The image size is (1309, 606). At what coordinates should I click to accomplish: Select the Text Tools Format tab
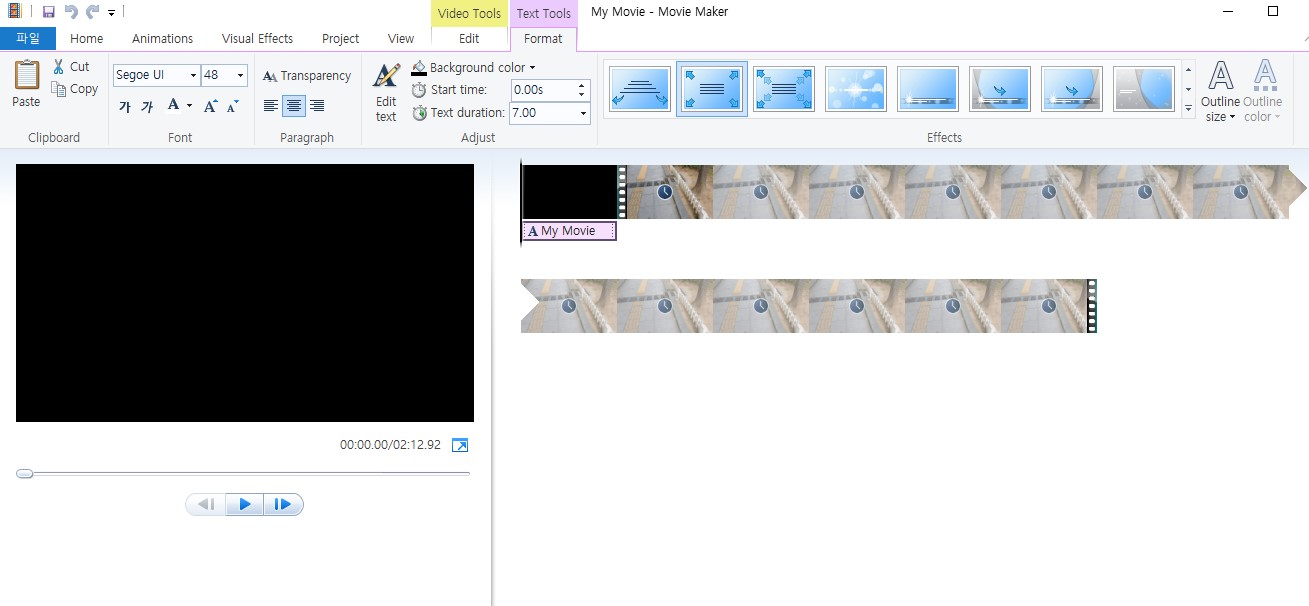tap(543, 39)
